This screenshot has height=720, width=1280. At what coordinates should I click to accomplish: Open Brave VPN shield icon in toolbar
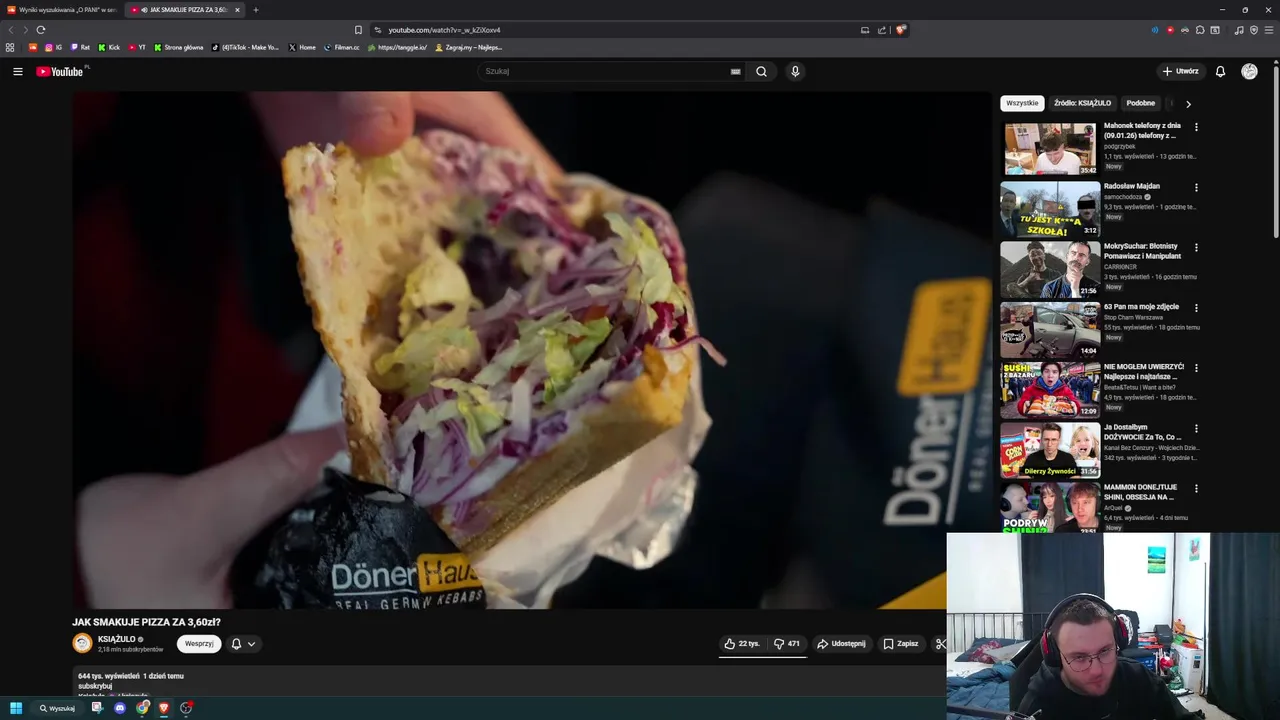[x=1254, y=30]
